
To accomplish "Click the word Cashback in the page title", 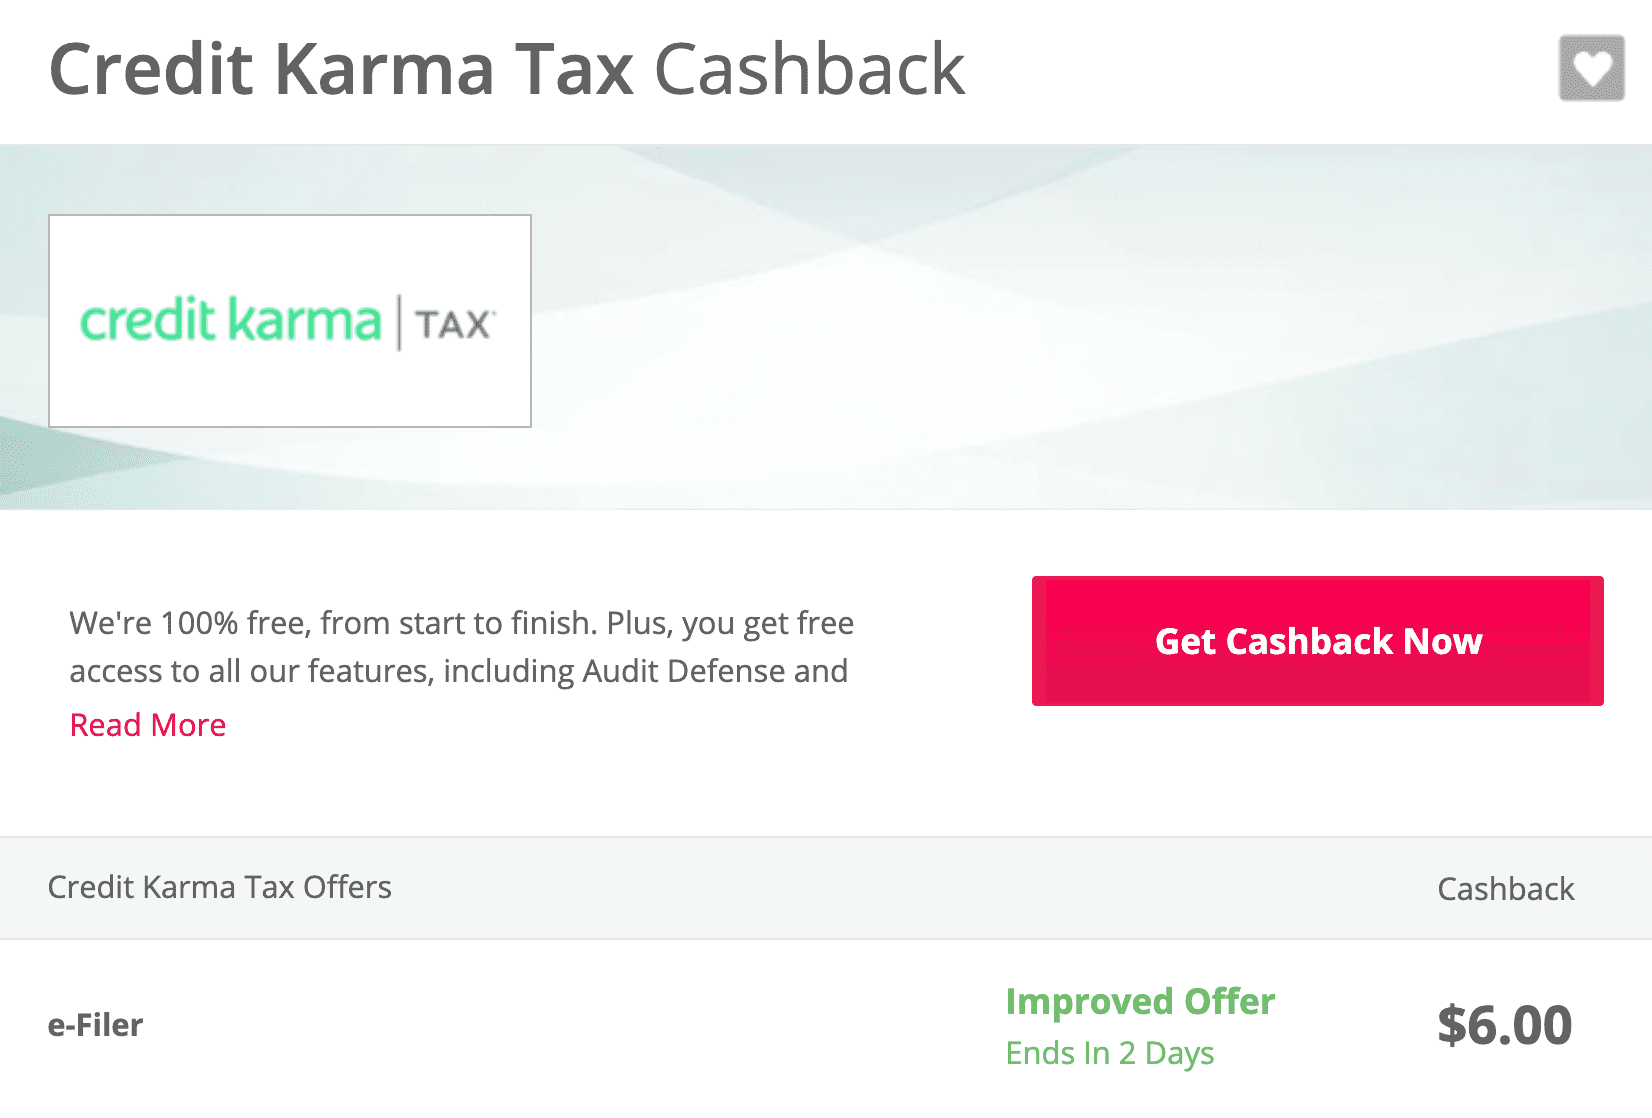I will point(810,69).
